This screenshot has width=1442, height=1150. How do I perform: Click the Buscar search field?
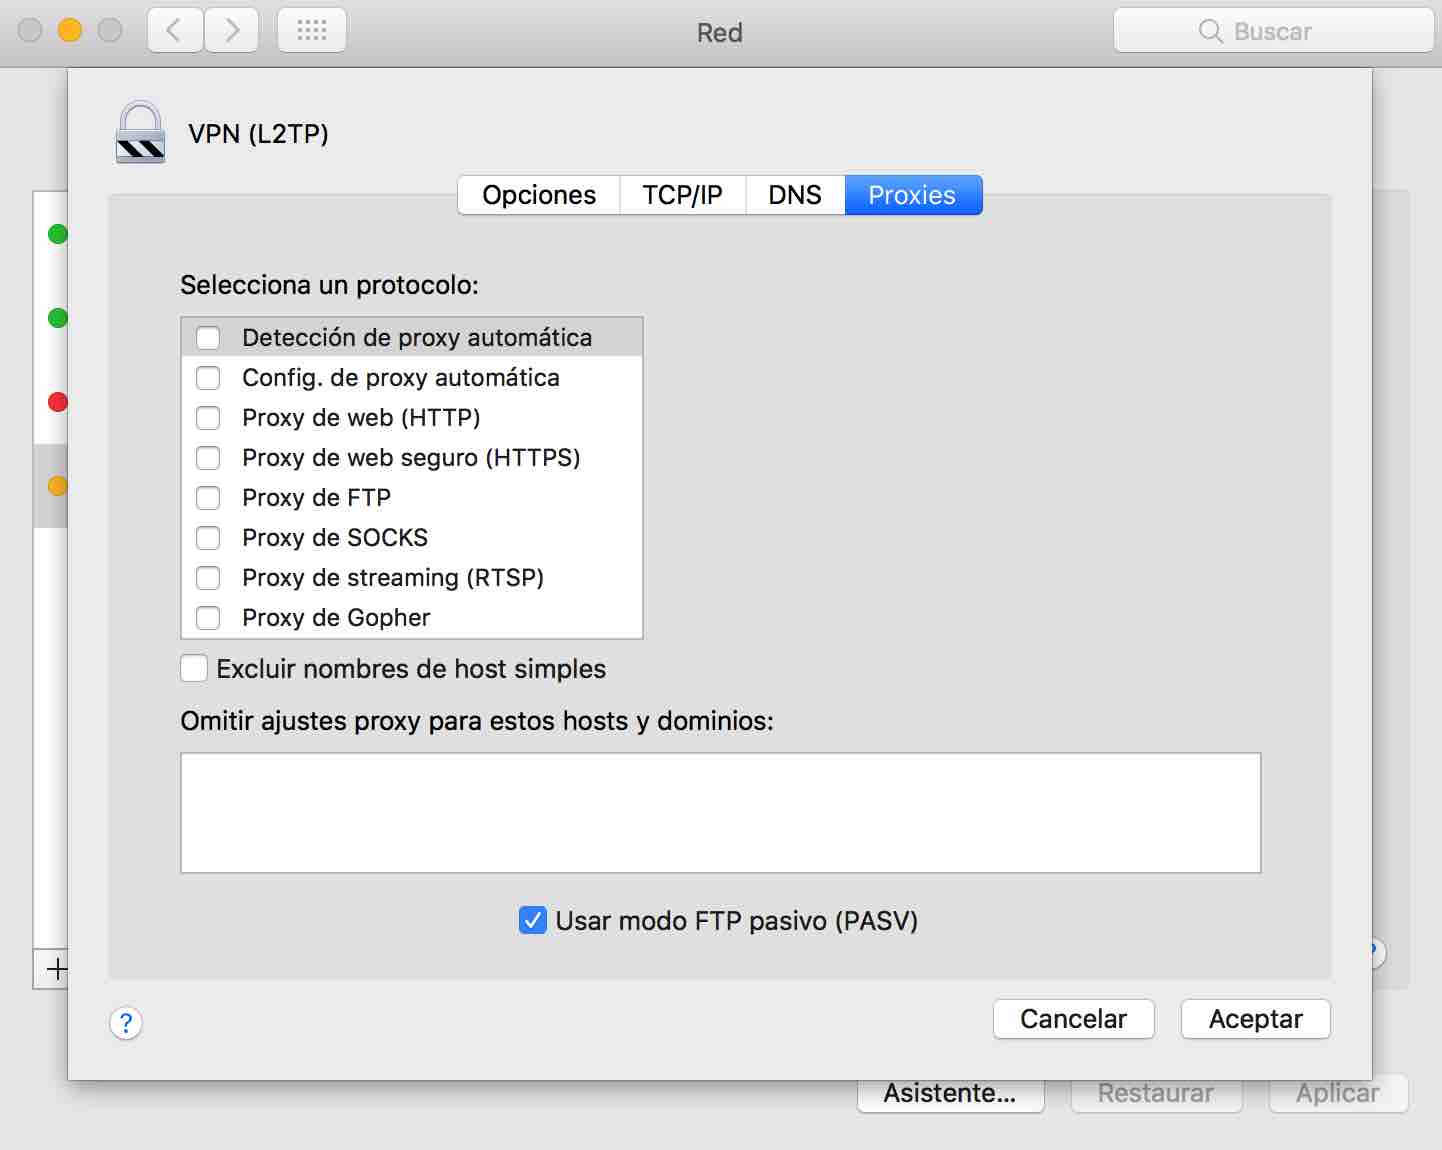pos(1290,32)
